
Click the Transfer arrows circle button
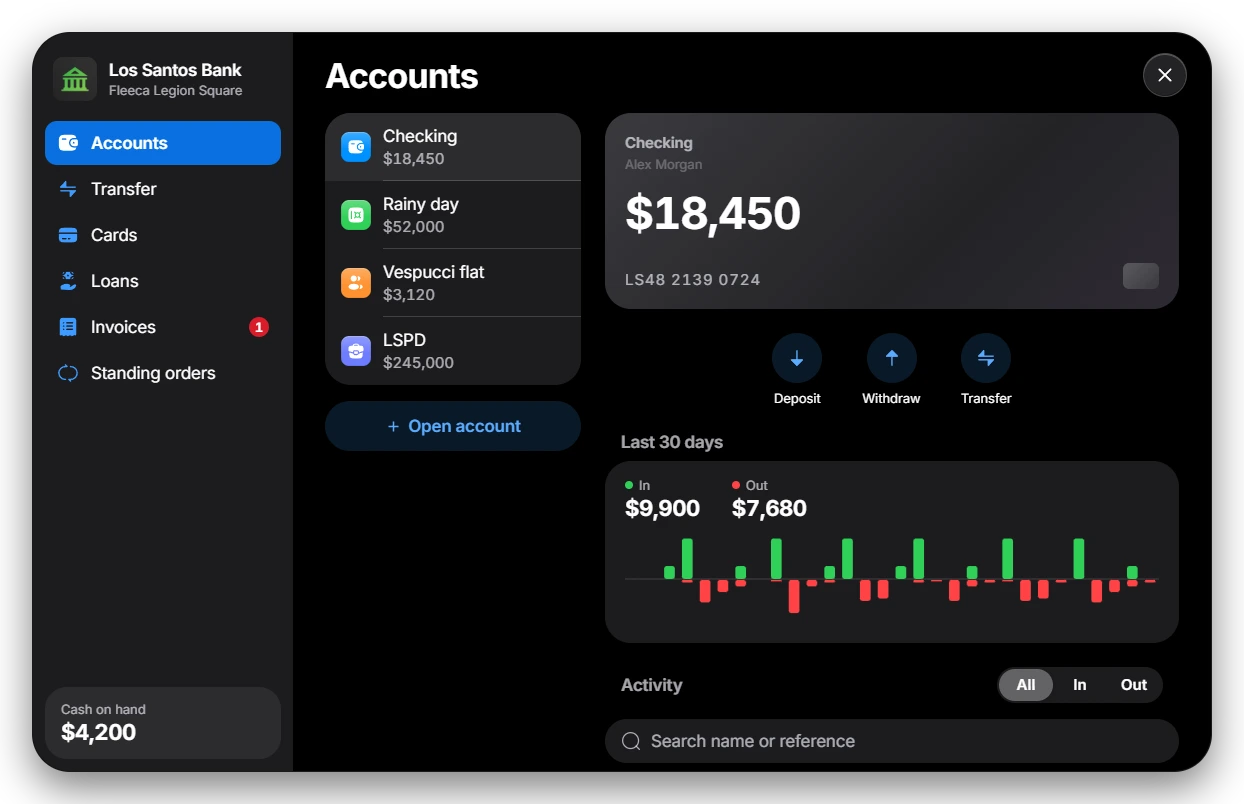click(x=986, y=358)
